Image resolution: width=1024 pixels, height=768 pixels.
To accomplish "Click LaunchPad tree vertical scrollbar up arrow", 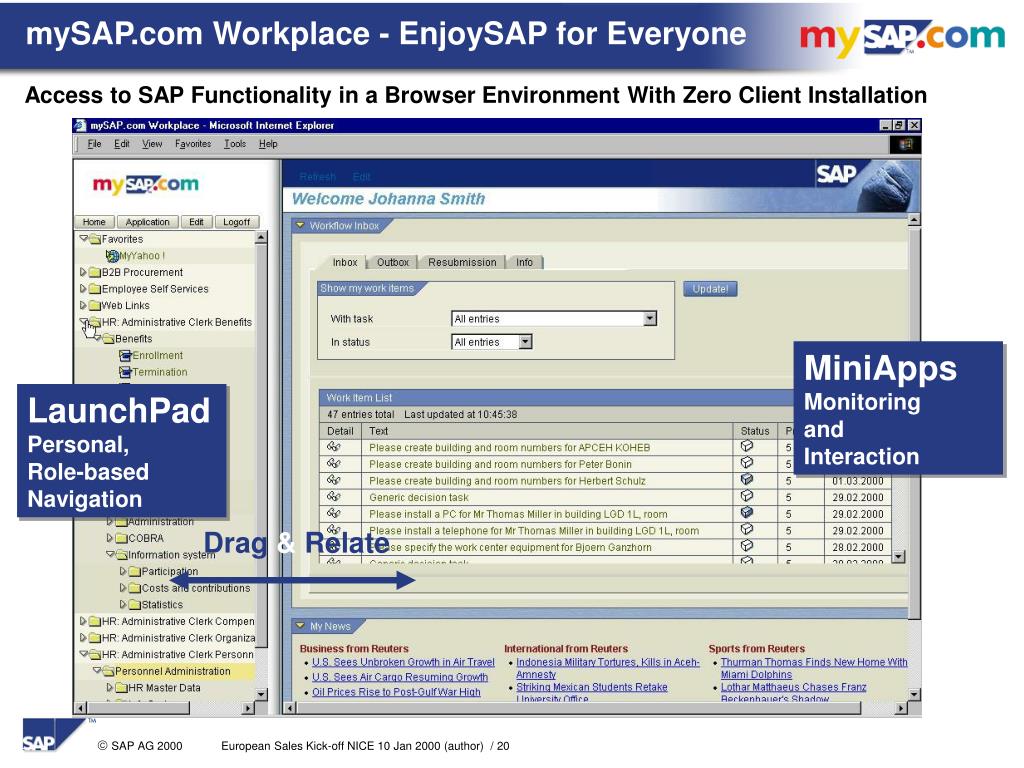I will [x=261, y=238].
